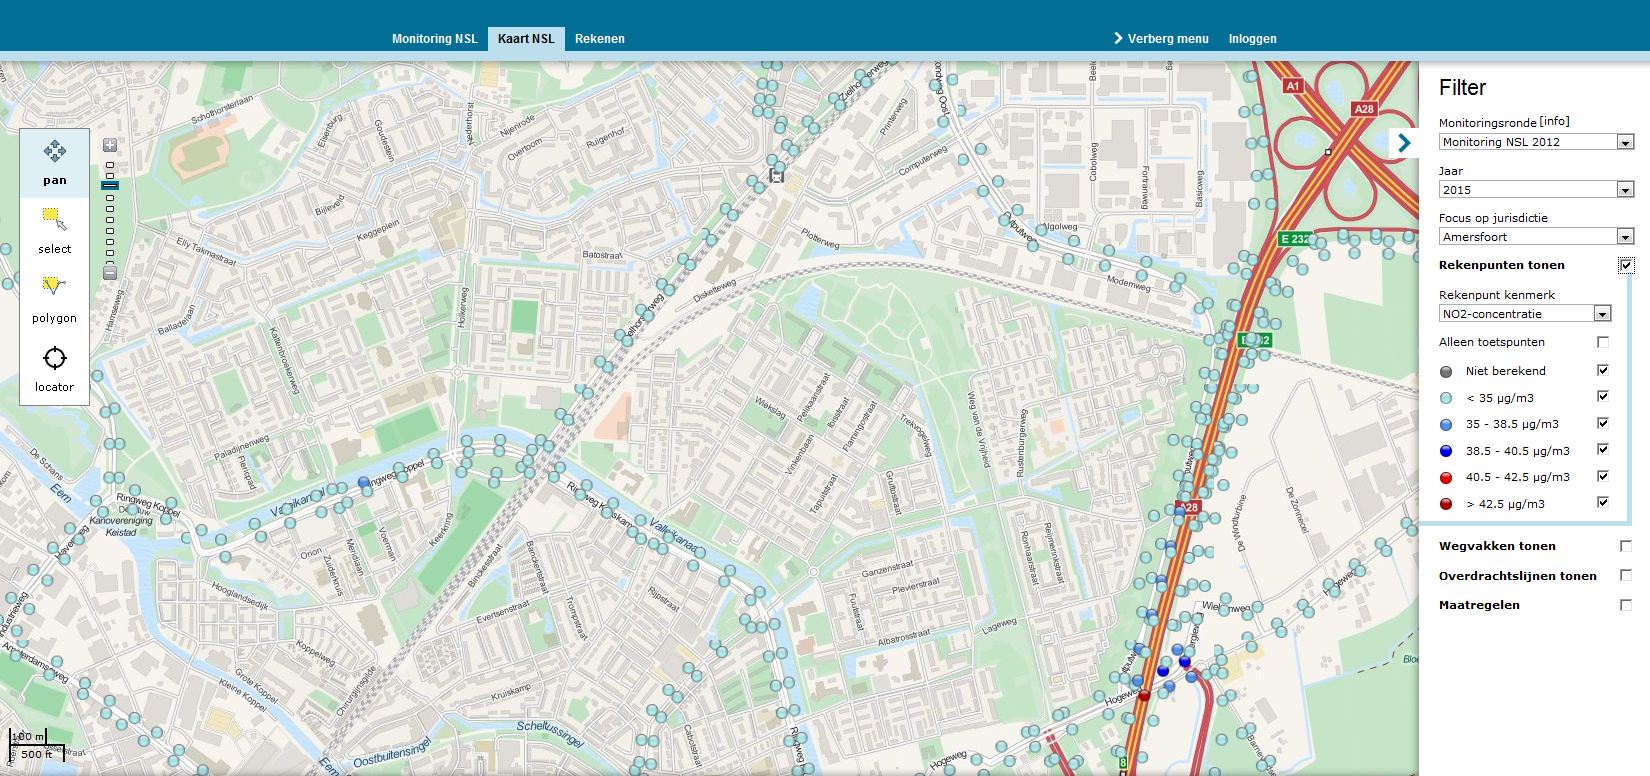
Task: Click the Batostraat street label
Action: [x=602, y=256]
